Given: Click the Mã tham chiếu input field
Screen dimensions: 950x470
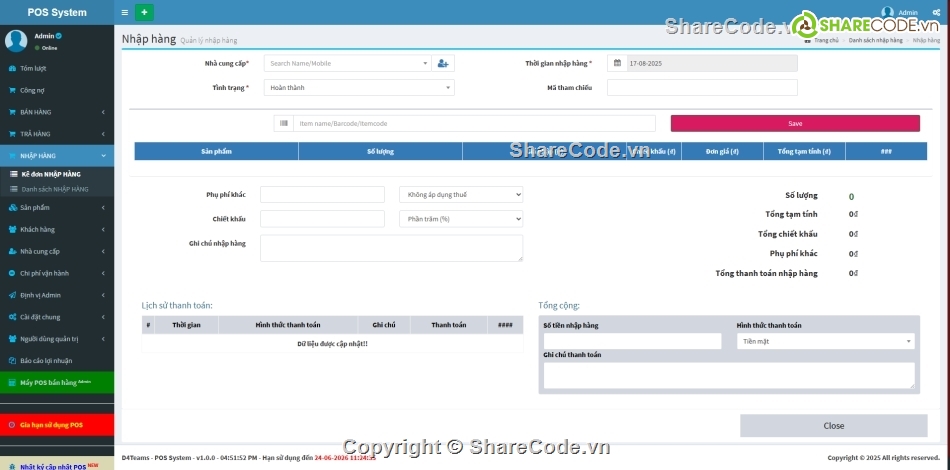Looking at the screenshot, I should [x=702, y=87].
